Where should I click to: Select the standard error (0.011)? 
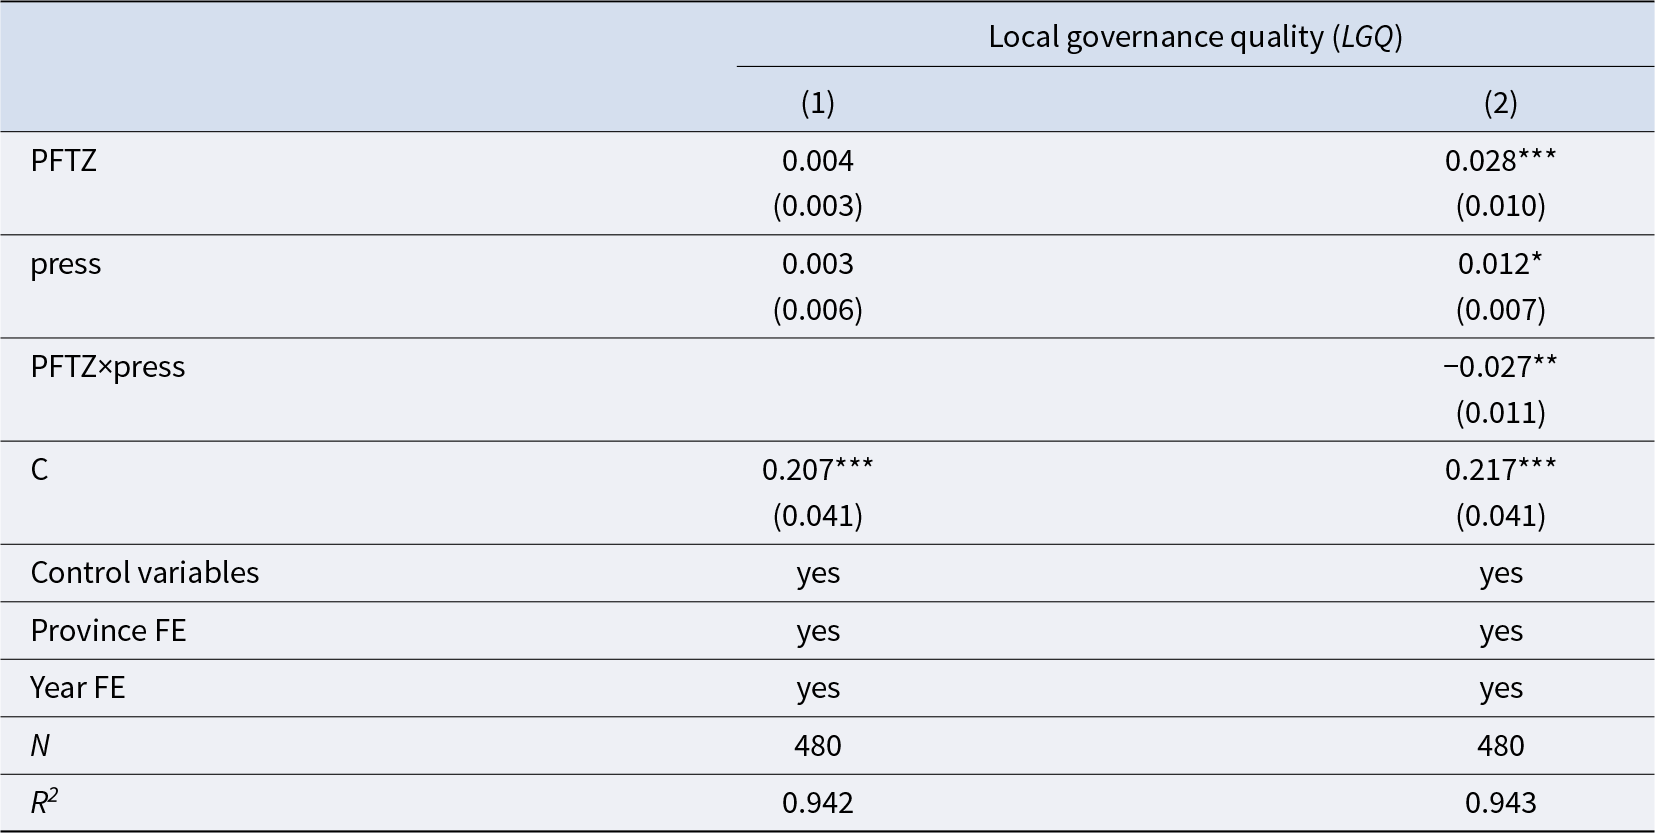pyautogui.click(x=1500, y=412)
